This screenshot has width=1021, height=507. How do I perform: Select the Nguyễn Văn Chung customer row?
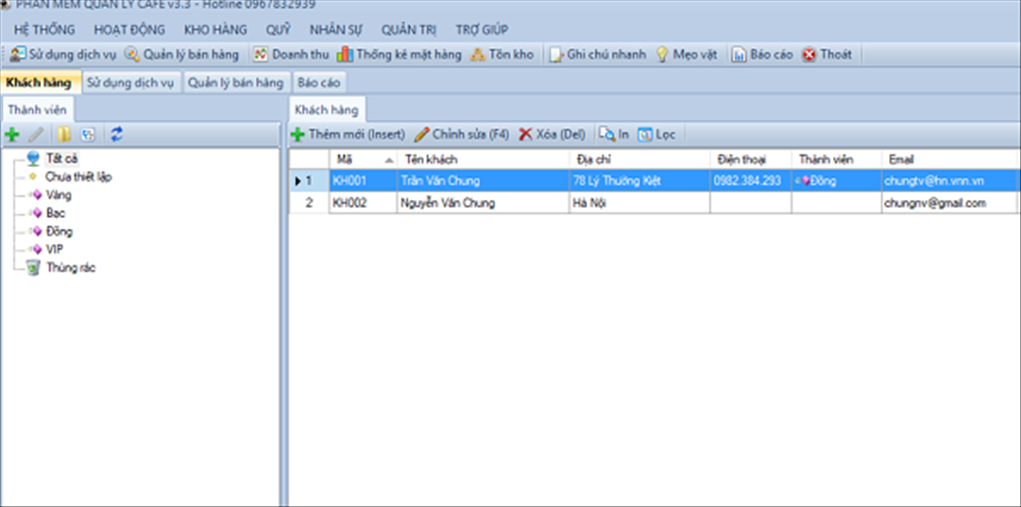446,203
